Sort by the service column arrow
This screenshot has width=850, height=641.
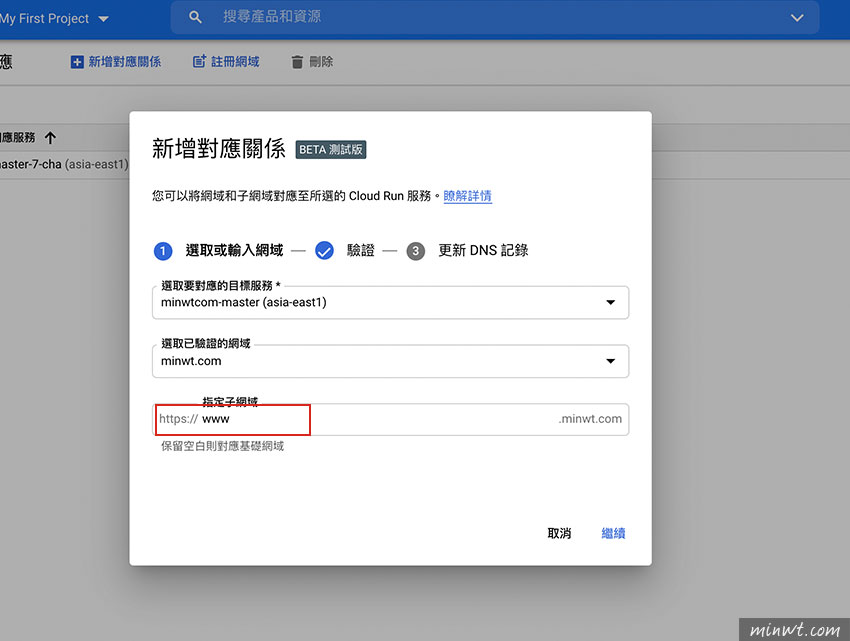point(50,138)
